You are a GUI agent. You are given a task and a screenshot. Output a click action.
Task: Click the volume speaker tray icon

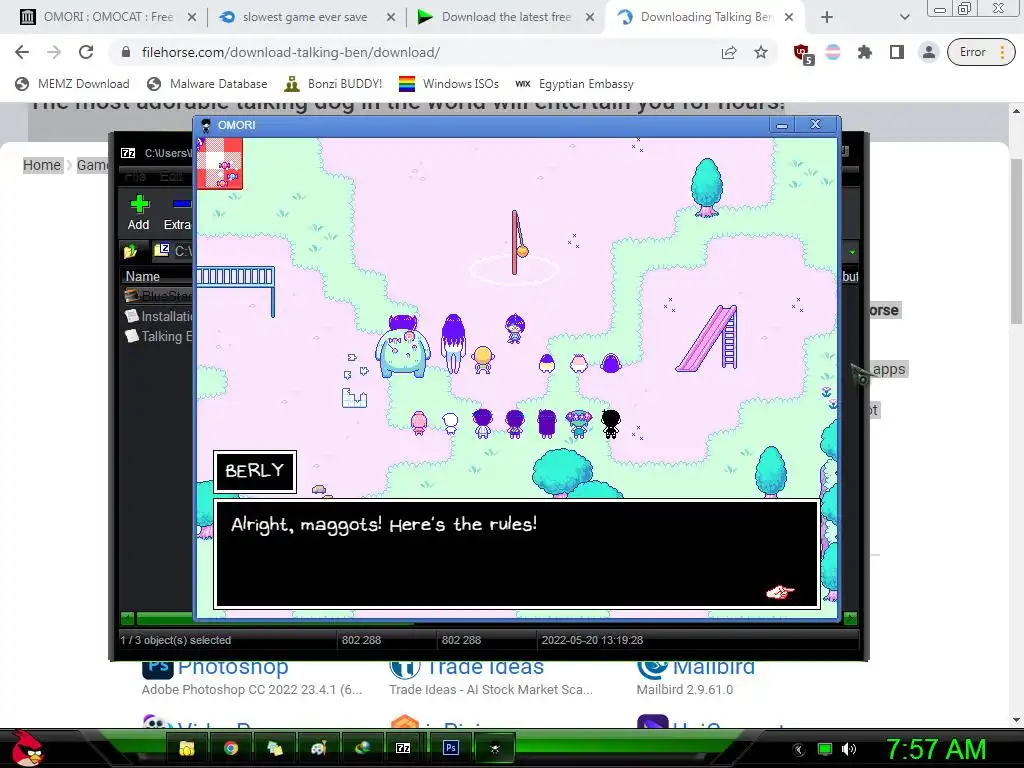[849, 749]
